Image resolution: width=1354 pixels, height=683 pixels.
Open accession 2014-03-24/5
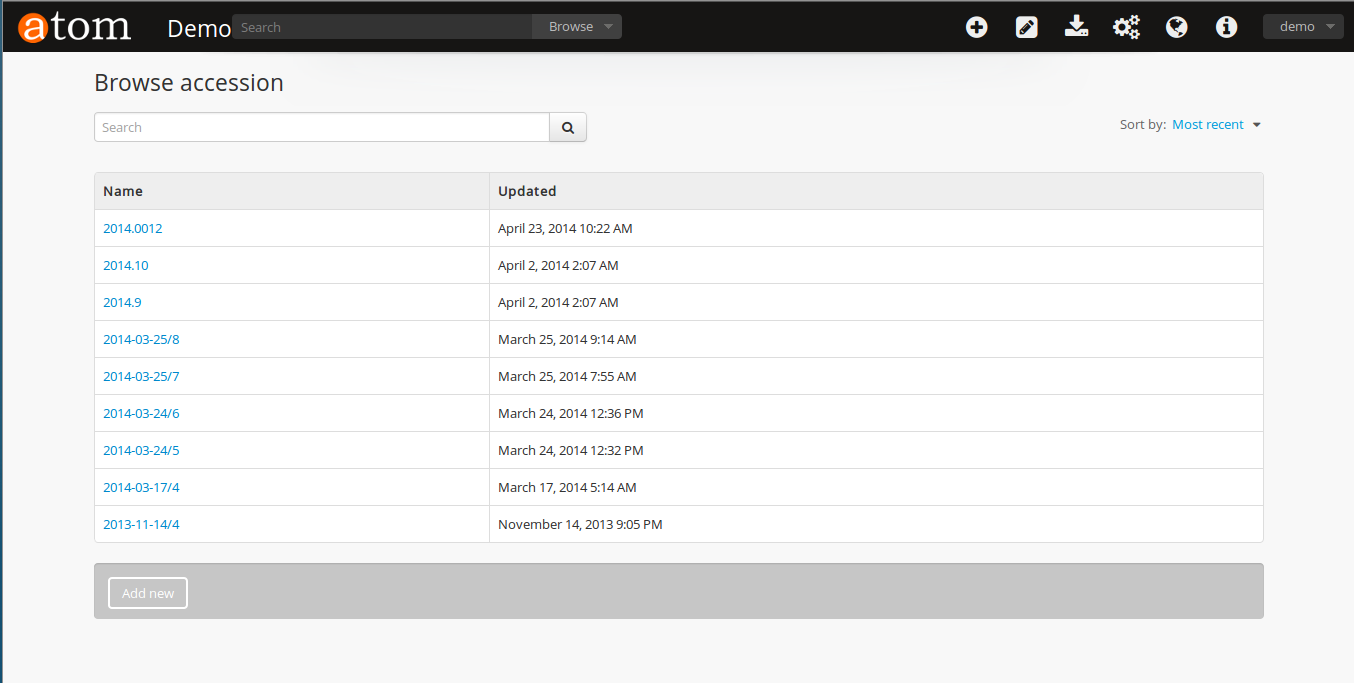[x=141, y=450]
